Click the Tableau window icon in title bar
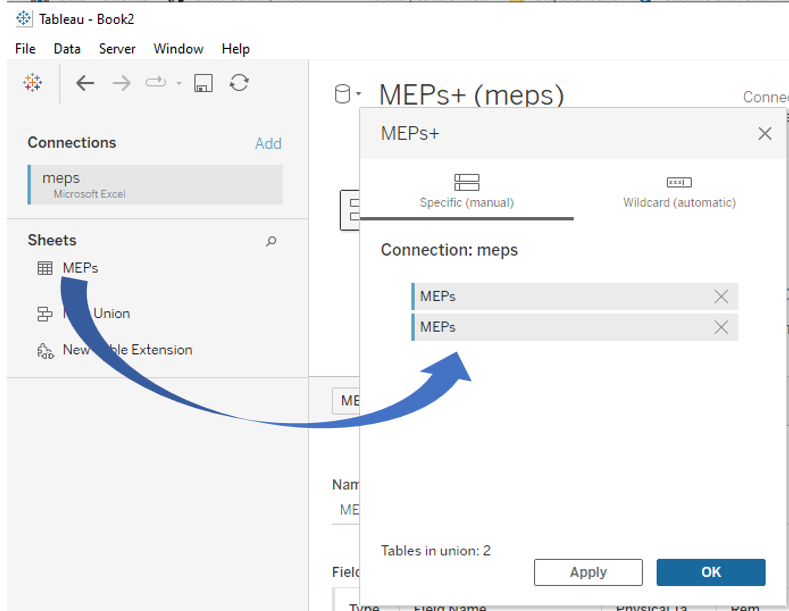The height and width of the screenshot is (611, 789). 23,19
